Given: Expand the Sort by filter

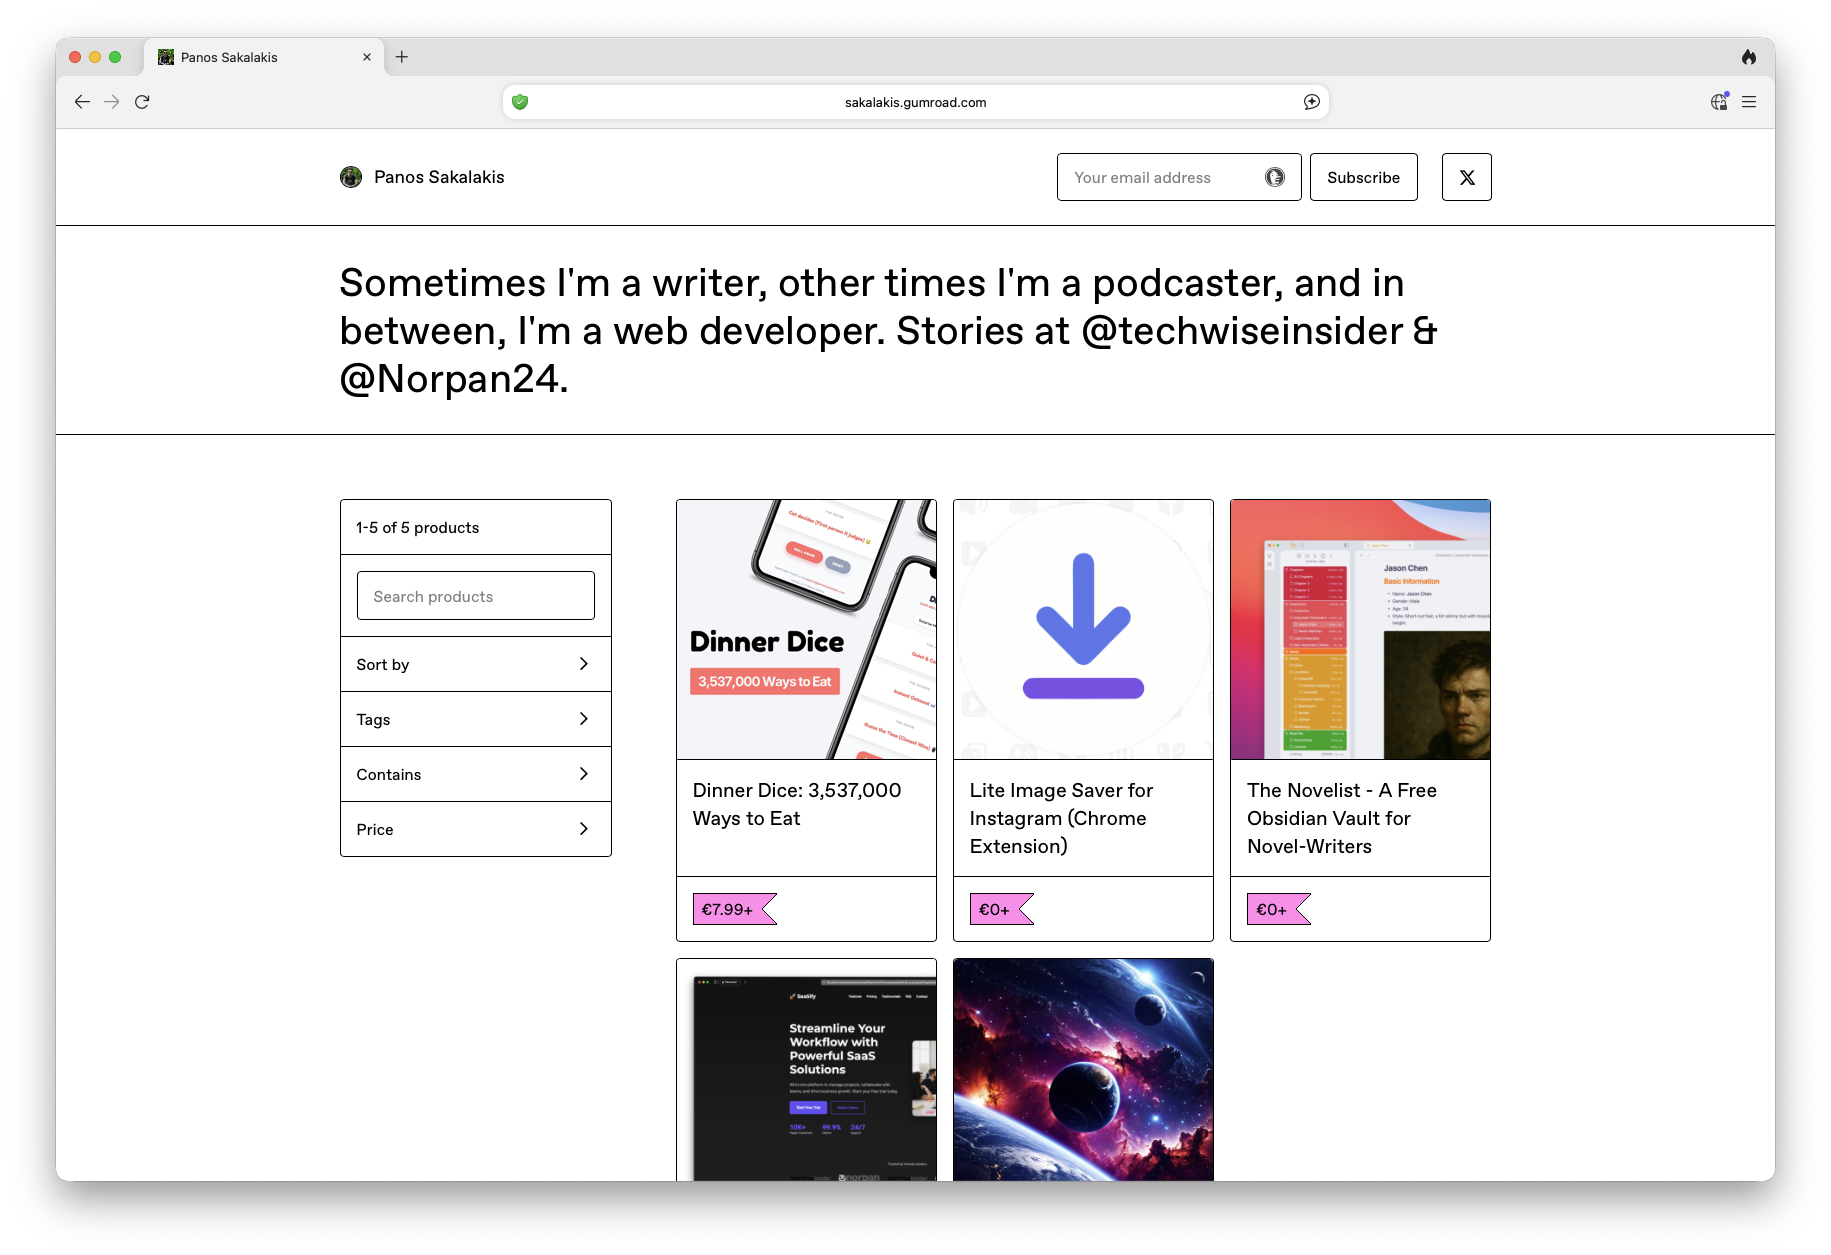Looking at the screenshot, I should 475,664.
